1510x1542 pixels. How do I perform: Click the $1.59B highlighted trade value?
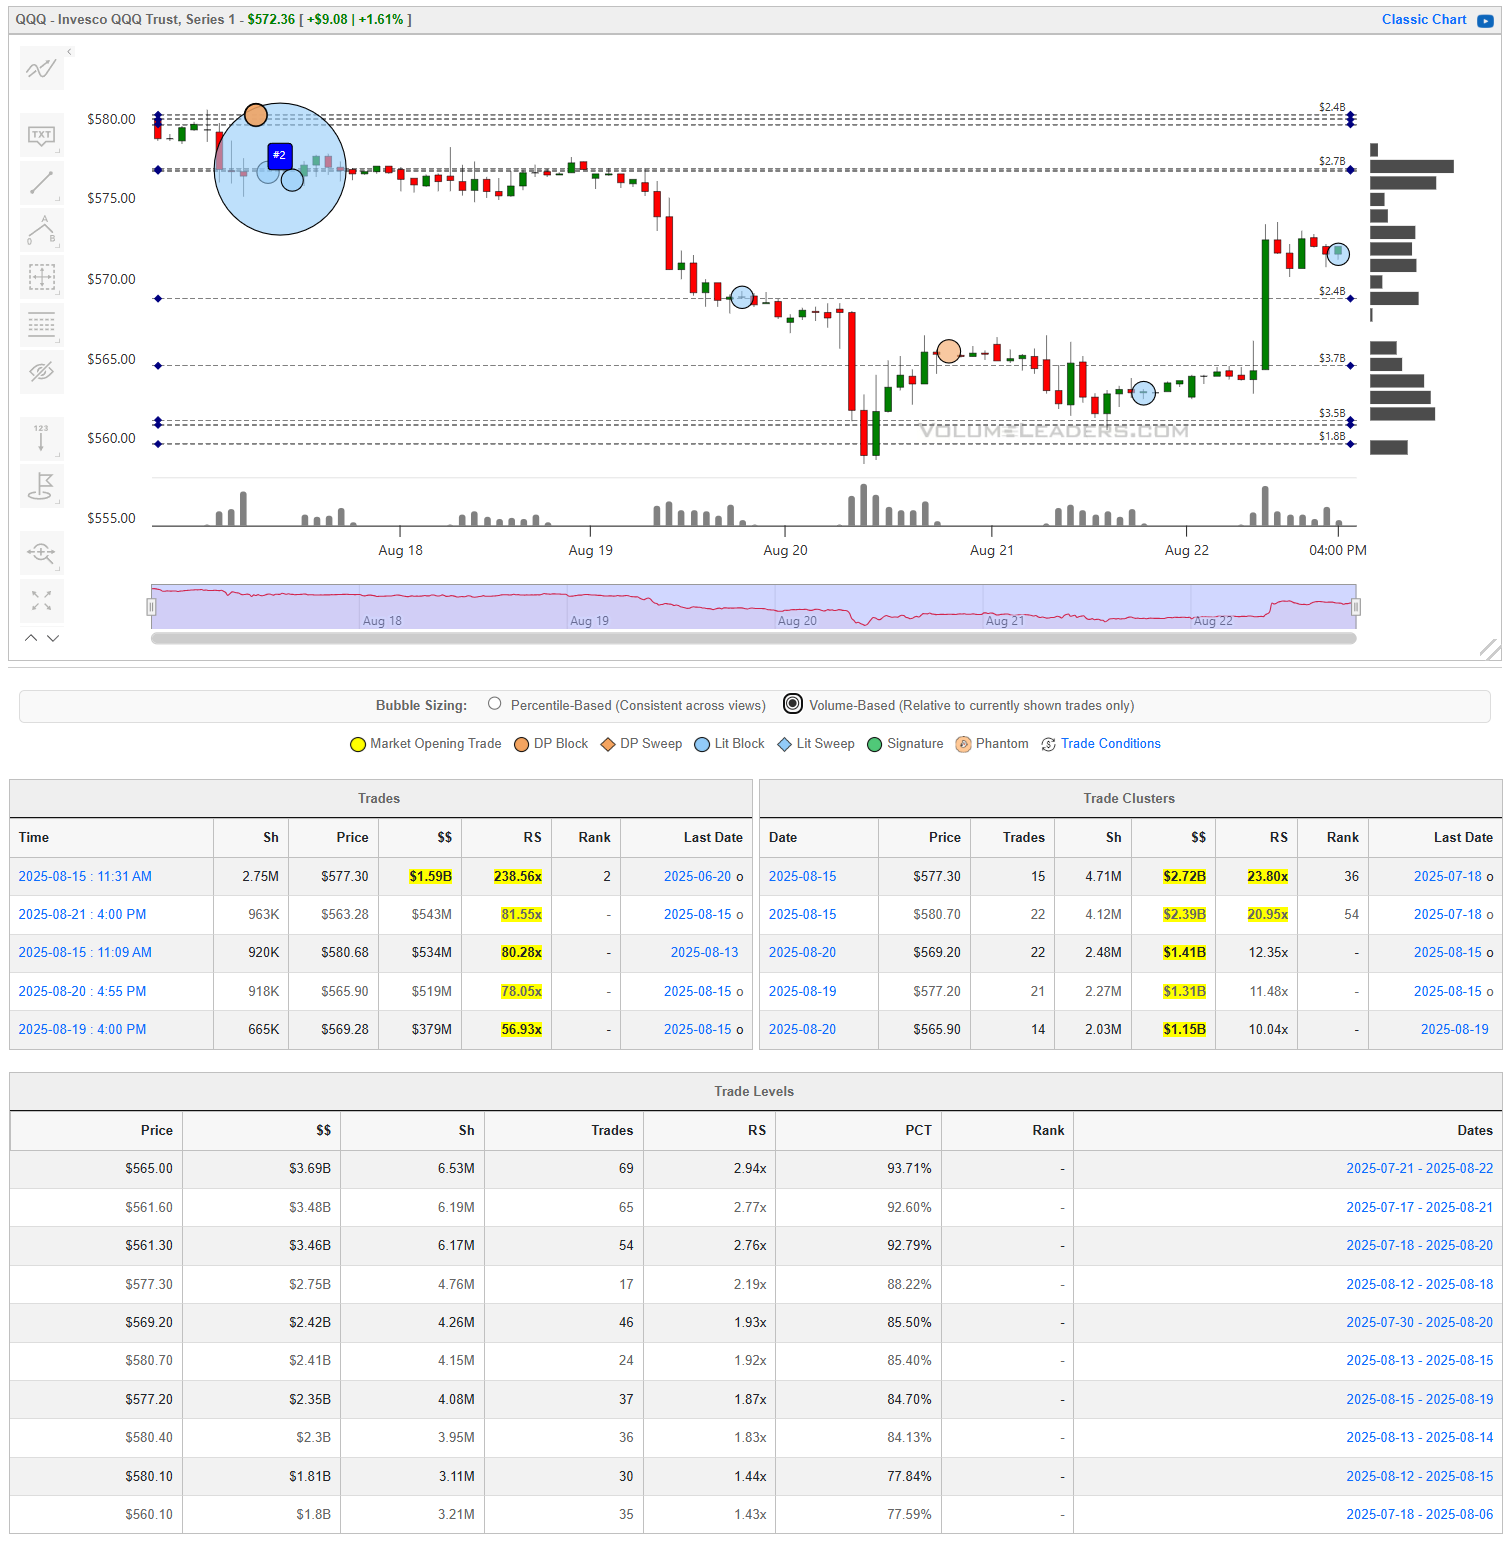point(430,876)
